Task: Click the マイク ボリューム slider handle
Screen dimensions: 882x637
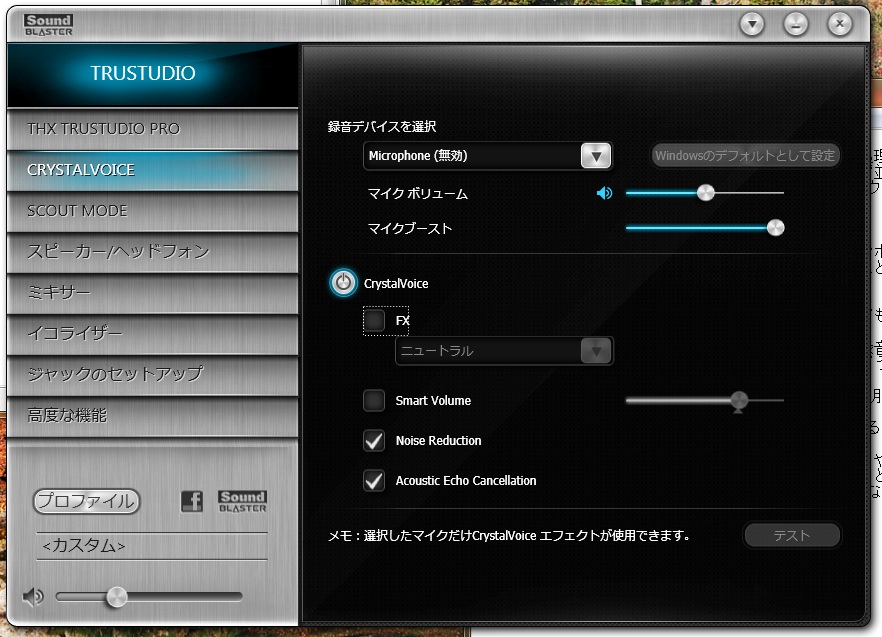Action: tap(705, 193)
